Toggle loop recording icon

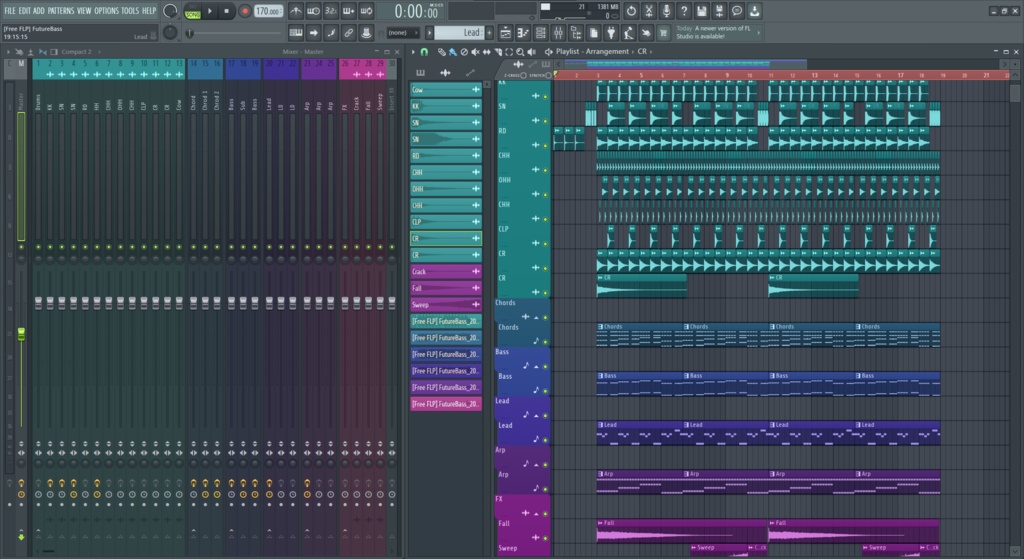pyautogui.click(x=366, y=11)
